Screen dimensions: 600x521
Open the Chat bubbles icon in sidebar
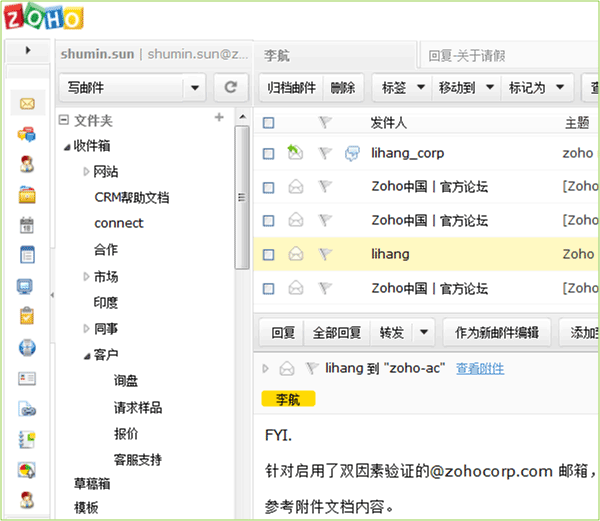coord(27,134)
